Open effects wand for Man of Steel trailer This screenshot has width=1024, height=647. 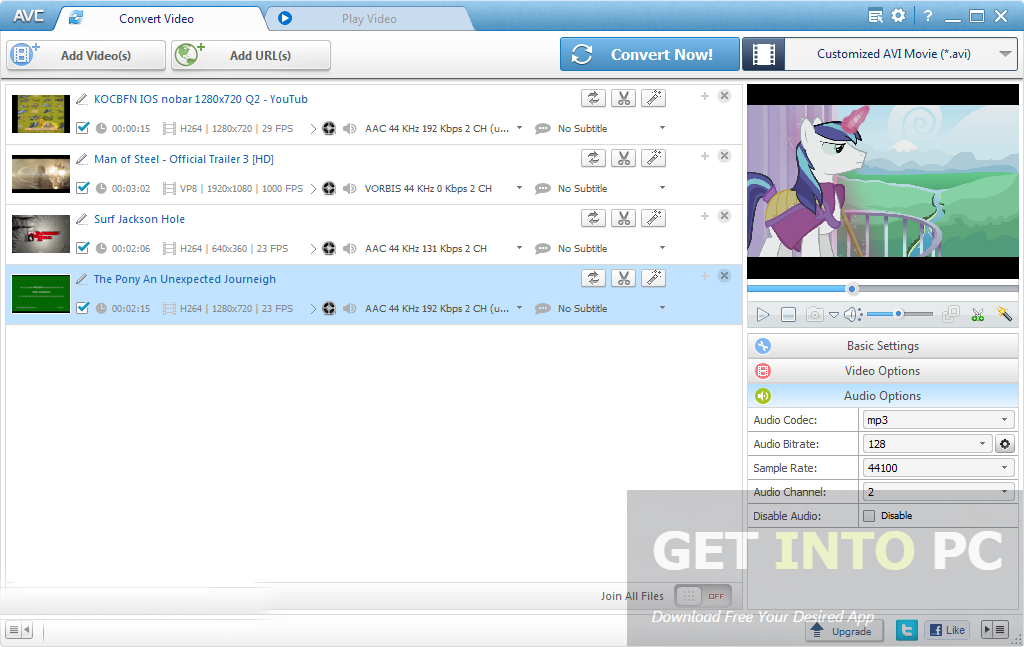click(x=653, y=159)
